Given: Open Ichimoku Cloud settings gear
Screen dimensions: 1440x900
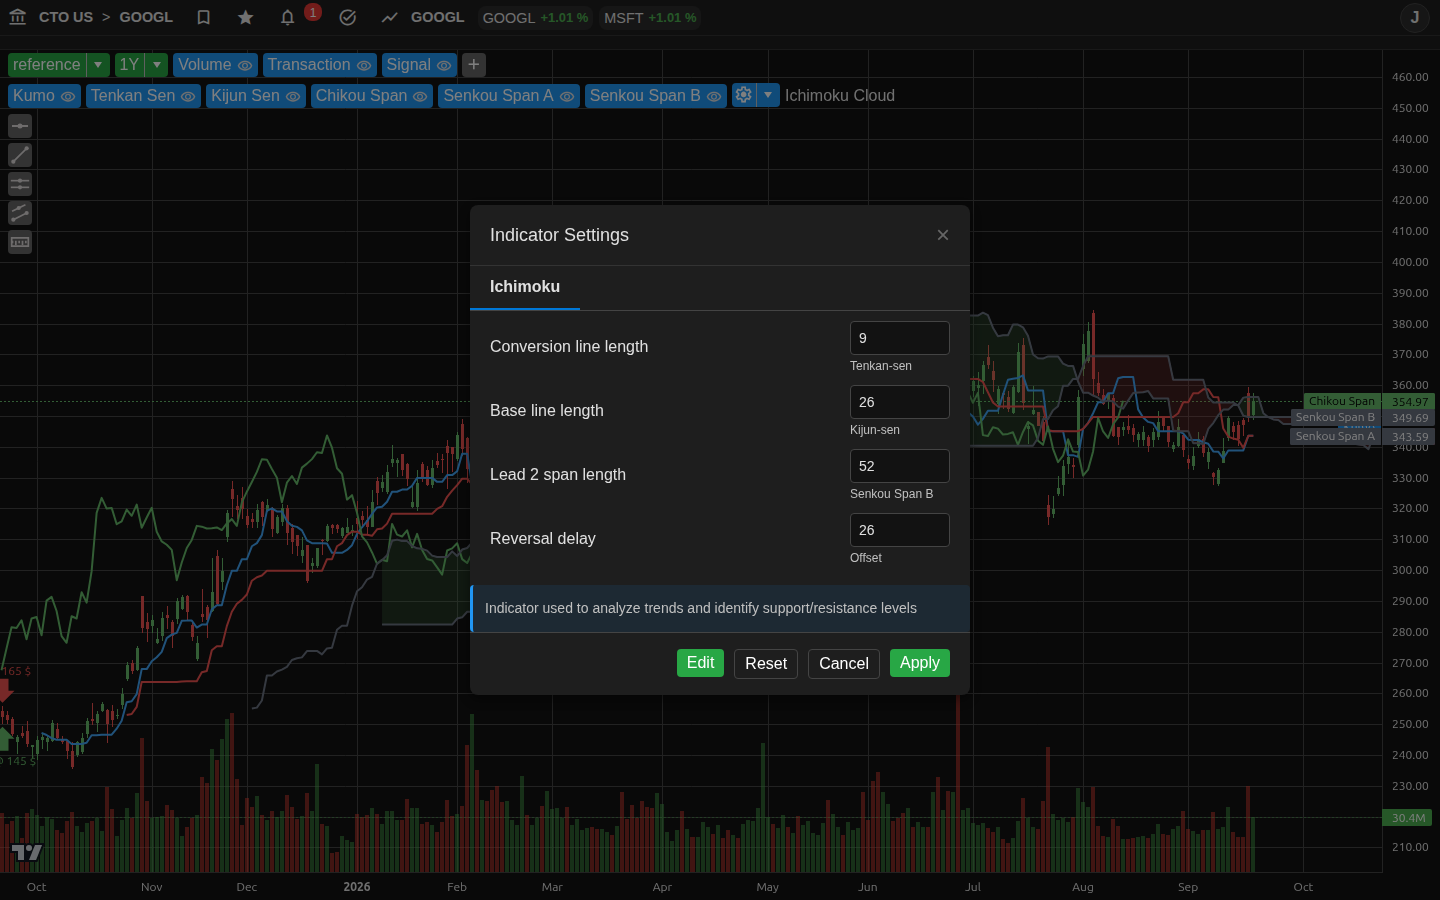Looking at the screenshot, I should [744, 95].
